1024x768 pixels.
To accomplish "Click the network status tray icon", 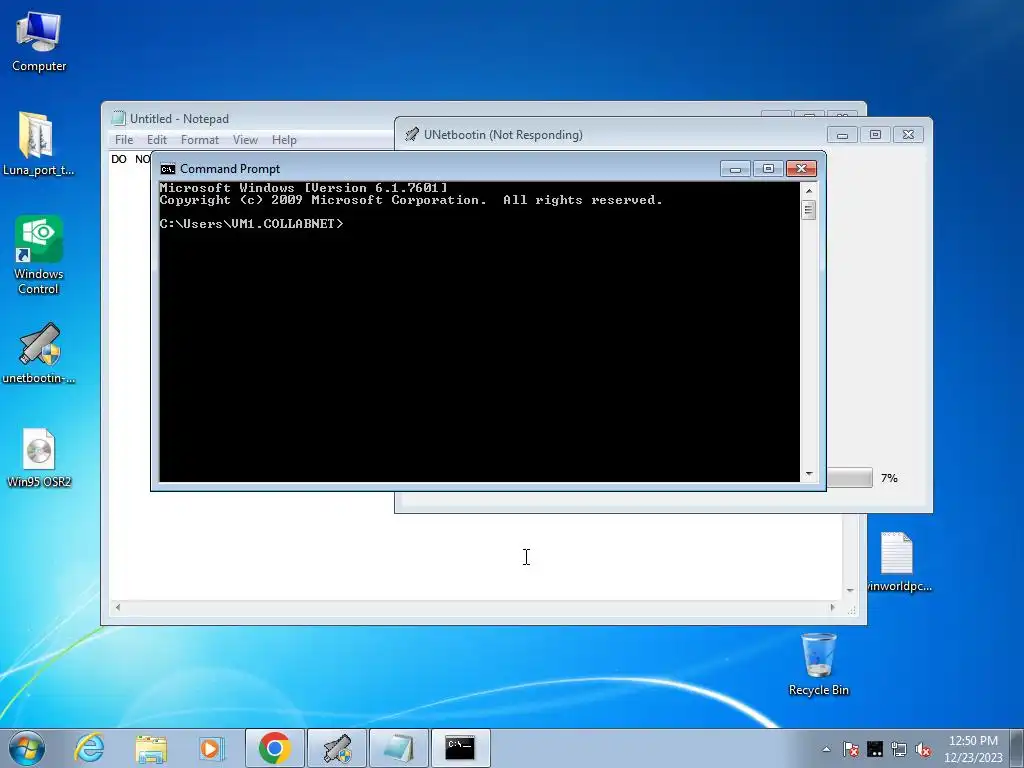I will tap(899, 749).
